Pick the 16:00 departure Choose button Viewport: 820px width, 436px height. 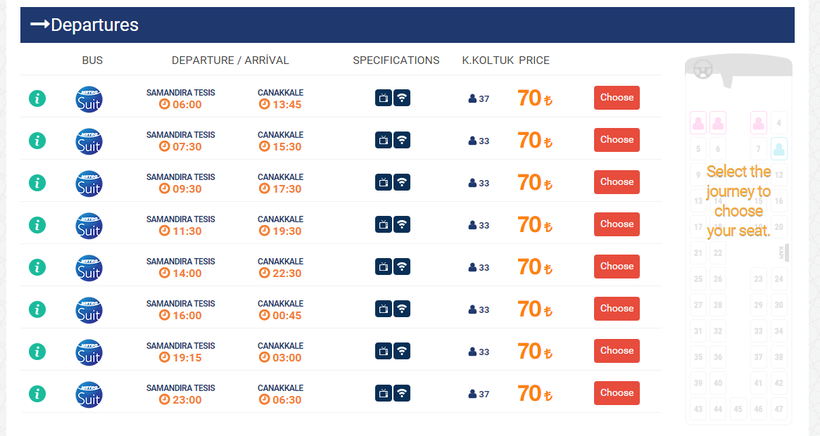point(616,309)
